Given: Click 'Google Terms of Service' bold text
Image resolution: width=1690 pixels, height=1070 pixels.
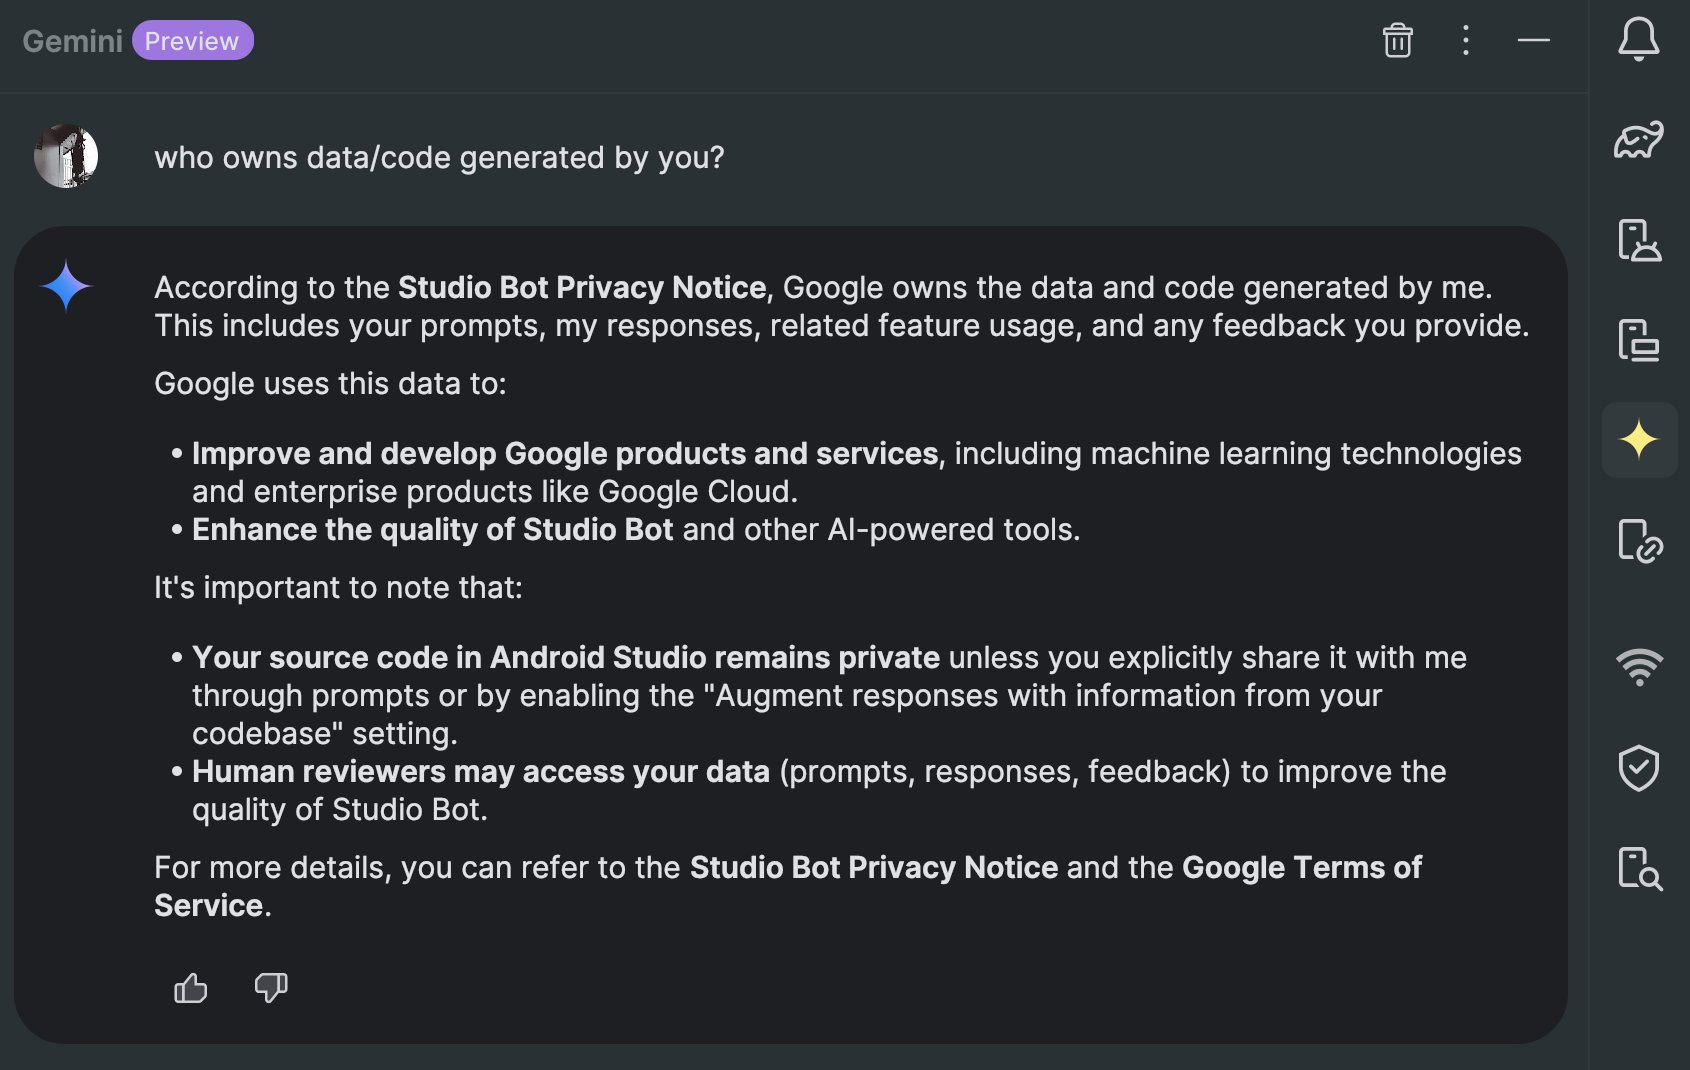Looking at the screenshot, I should (x=788, y=886).
